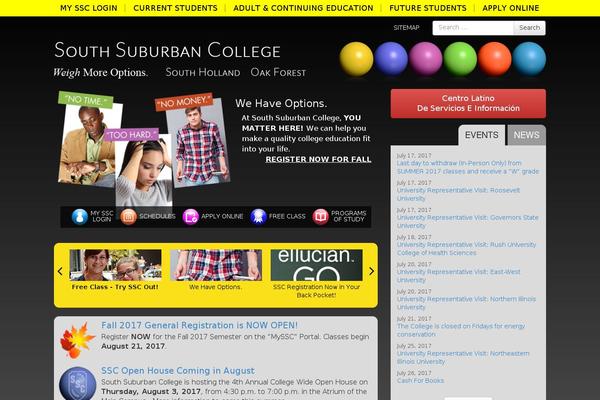Open Fall 2017 General Registration headline
This screenshot has width=600, height=400.
pos(199,325)
